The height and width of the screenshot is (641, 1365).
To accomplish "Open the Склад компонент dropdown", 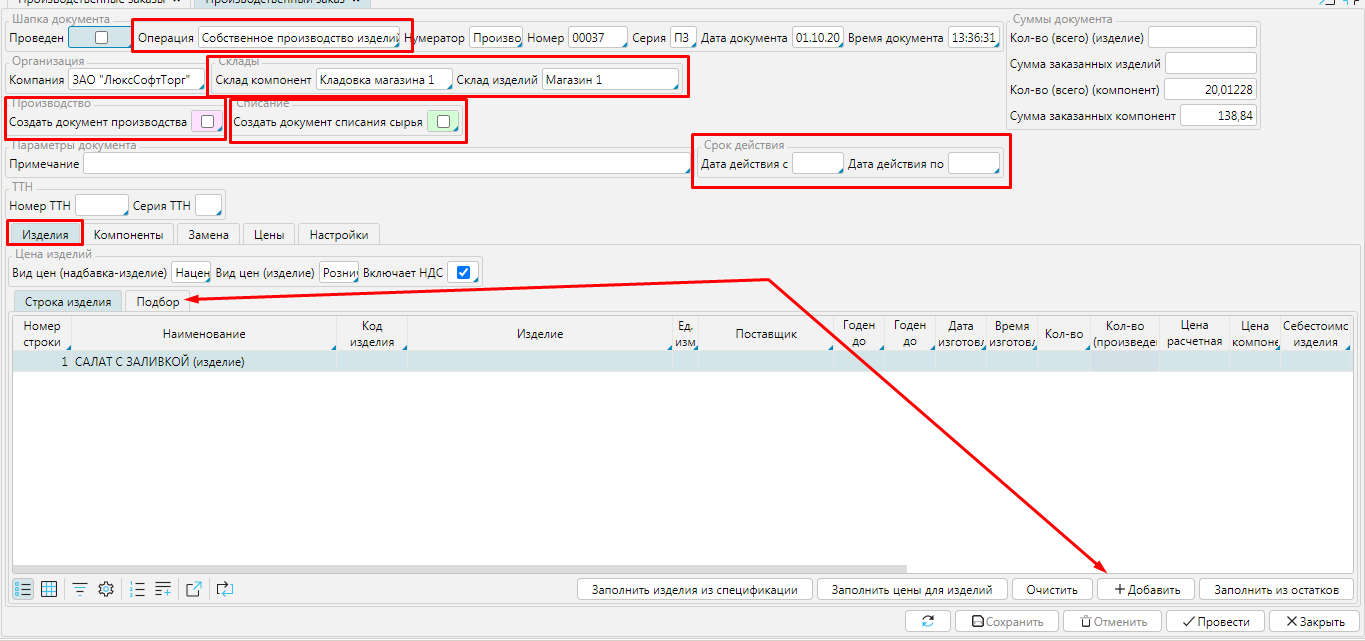I will coord(383,79).
